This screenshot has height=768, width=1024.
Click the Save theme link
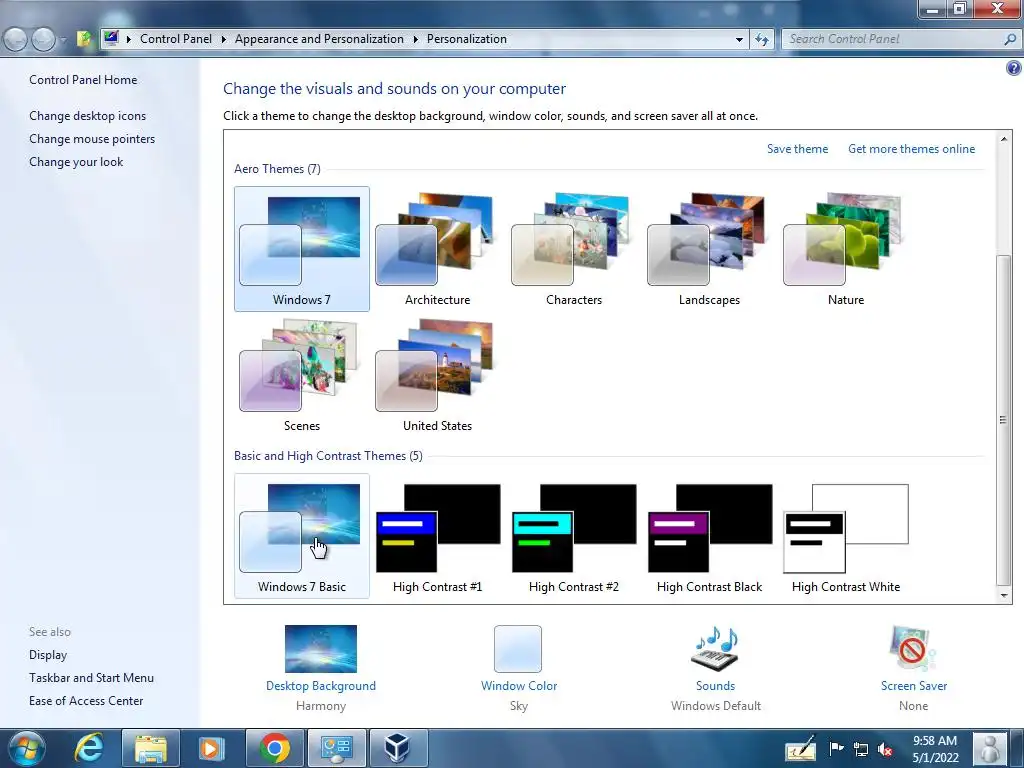(797, 149)
